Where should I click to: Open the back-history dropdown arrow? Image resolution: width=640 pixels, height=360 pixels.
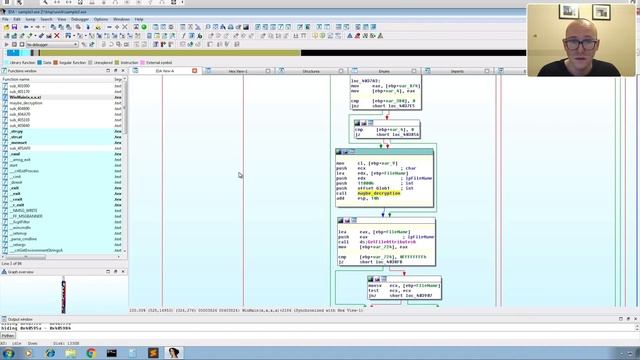31,27
